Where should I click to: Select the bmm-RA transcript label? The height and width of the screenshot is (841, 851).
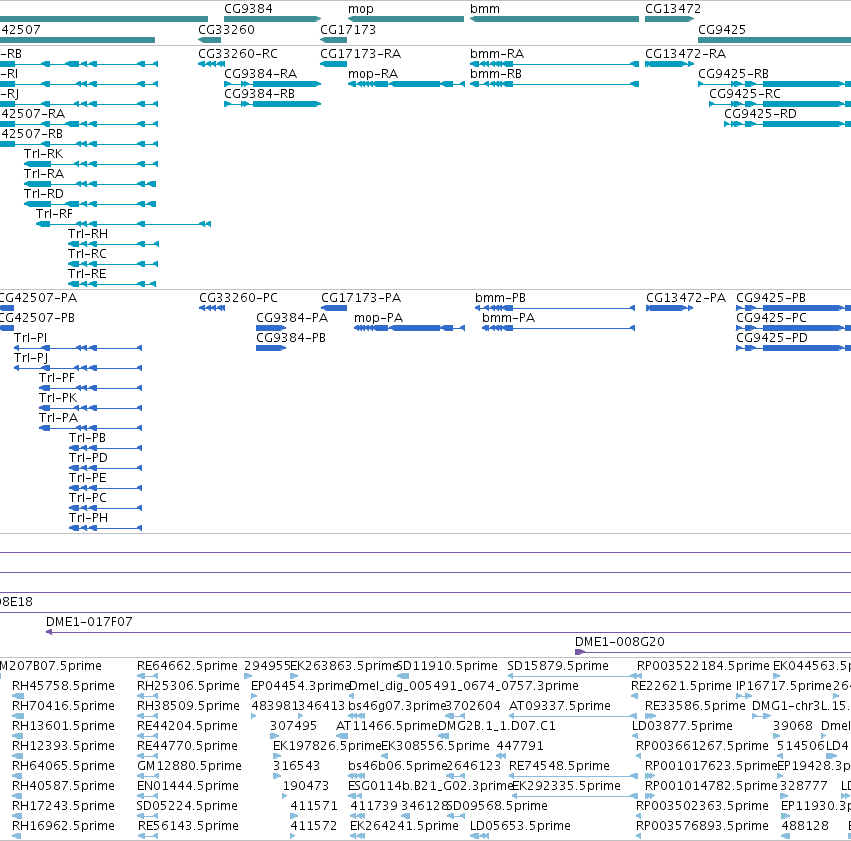click(497, 54)
